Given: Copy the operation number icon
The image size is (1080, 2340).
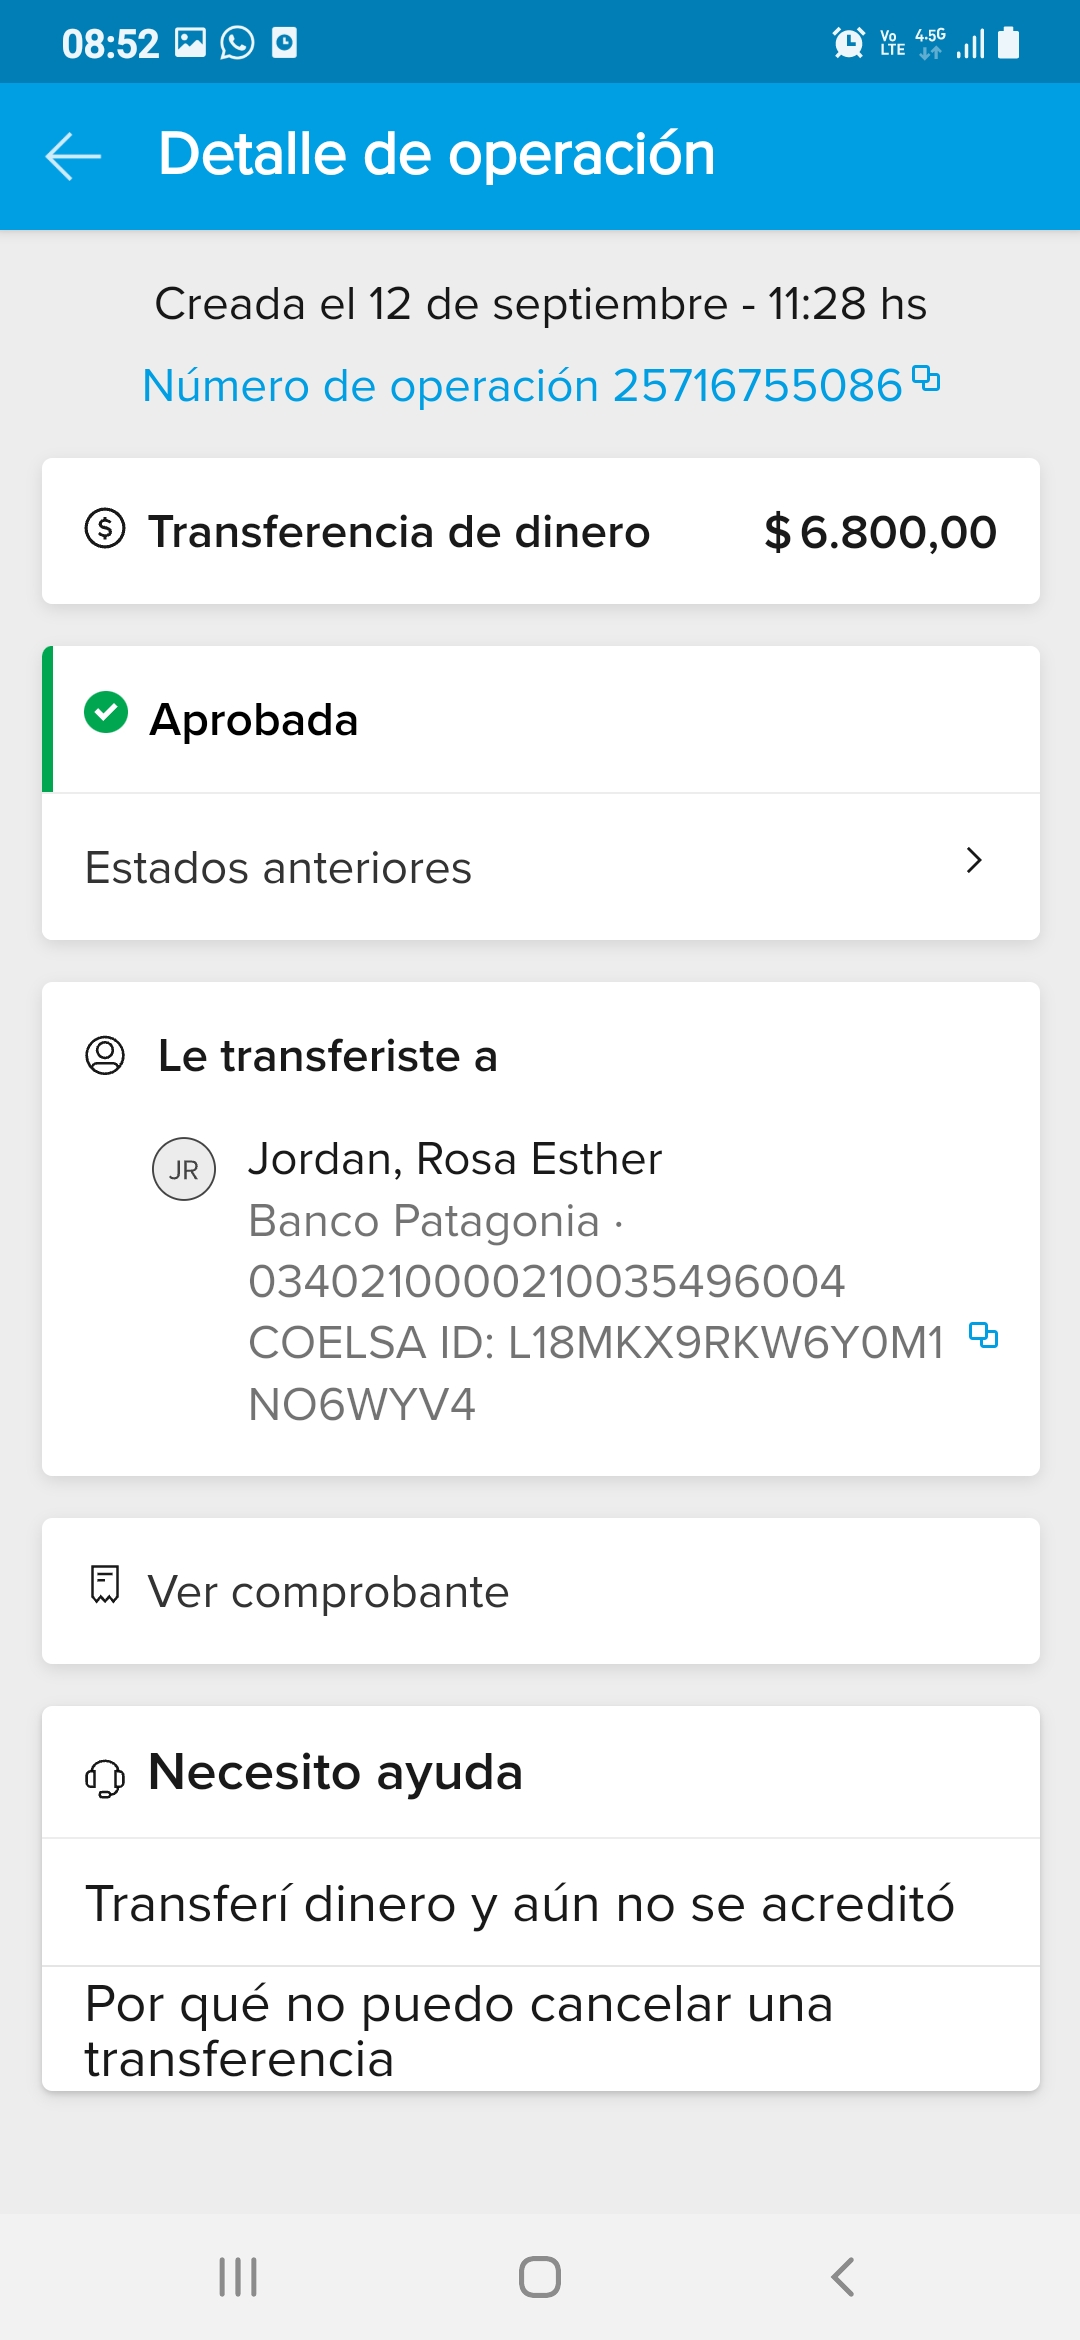Looking at the screenshot, I should coord(926,379).
